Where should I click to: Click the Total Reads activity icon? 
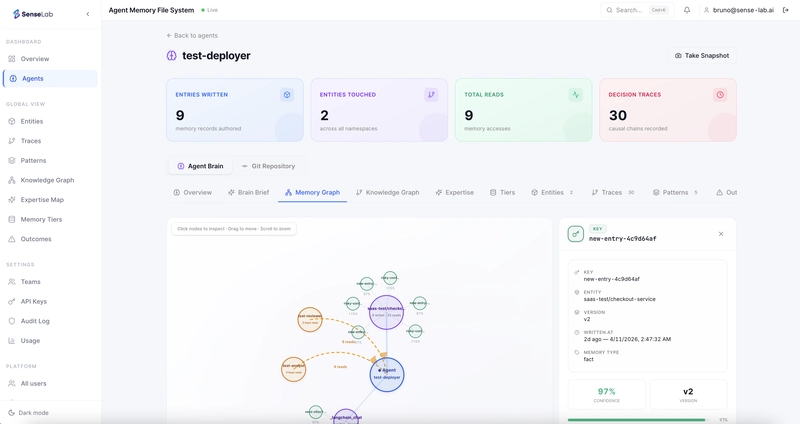pyautogui.click(x=575, y=95)
